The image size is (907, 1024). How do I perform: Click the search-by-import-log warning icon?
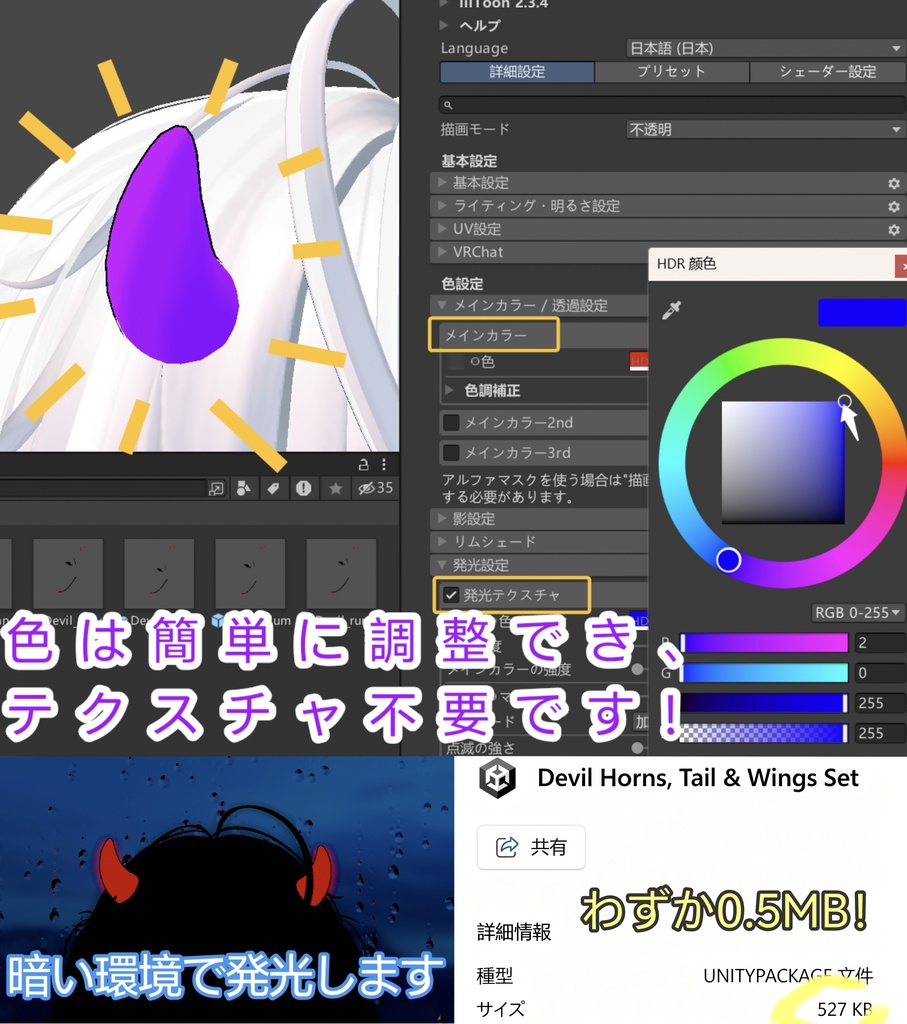point(303,488)
